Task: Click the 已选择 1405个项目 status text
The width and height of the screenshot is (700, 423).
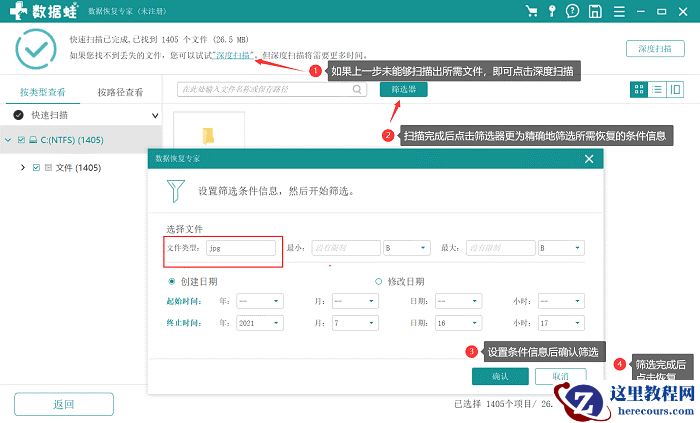Action: [x=504, y=404]
